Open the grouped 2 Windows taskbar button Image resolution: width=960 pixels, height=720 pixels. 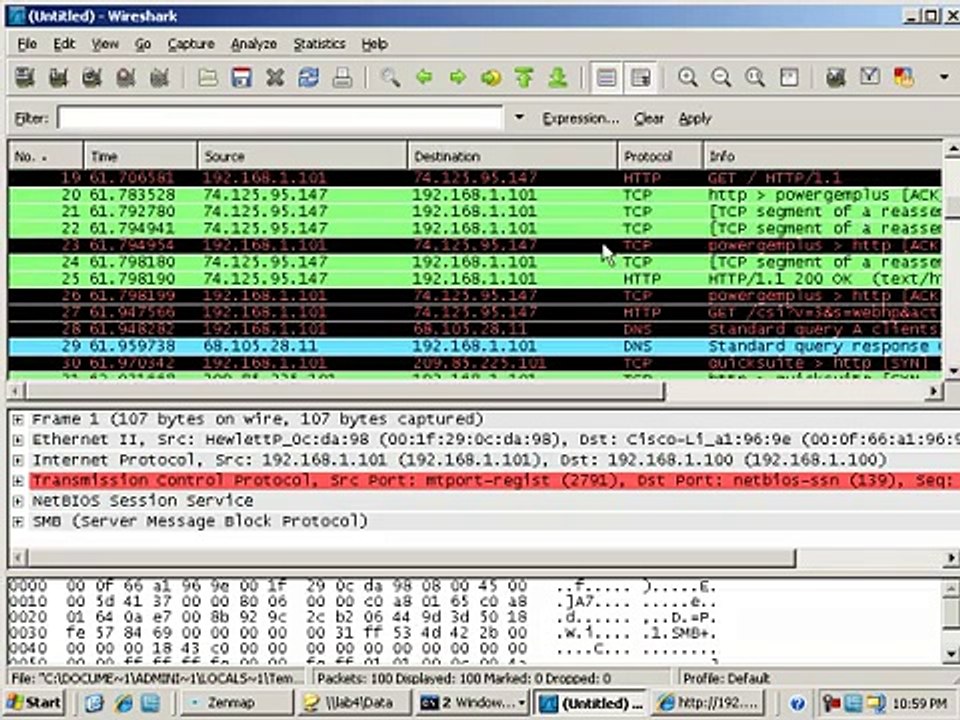pos(472,702)
